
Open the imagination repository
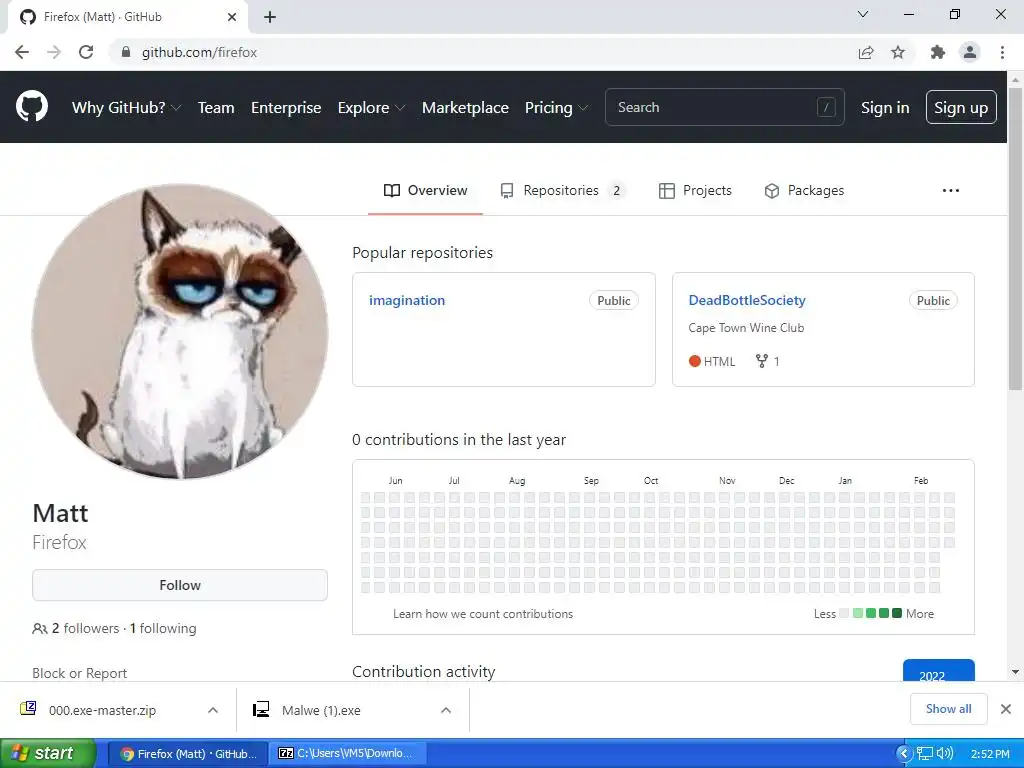point(407,300)
